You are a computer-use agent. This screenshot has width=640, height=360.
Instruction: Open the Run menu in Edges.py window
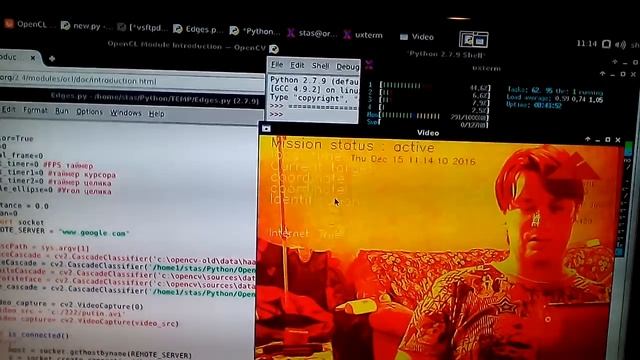coord(62,111)
